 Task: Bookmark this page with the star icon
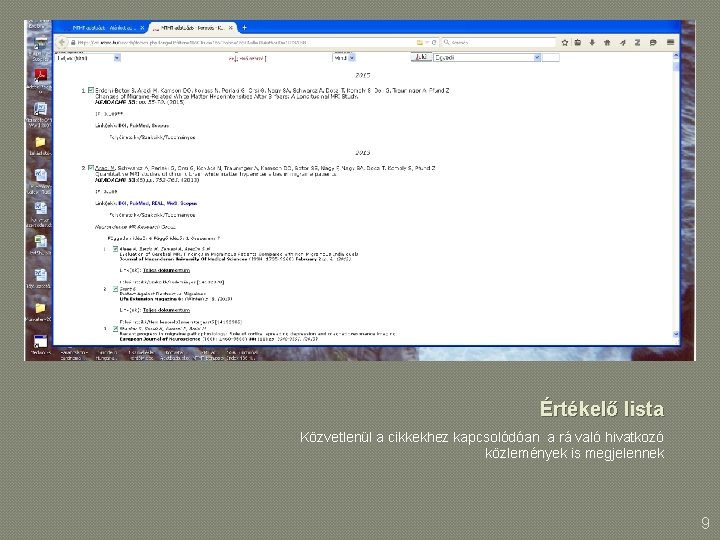click(565, 42)
